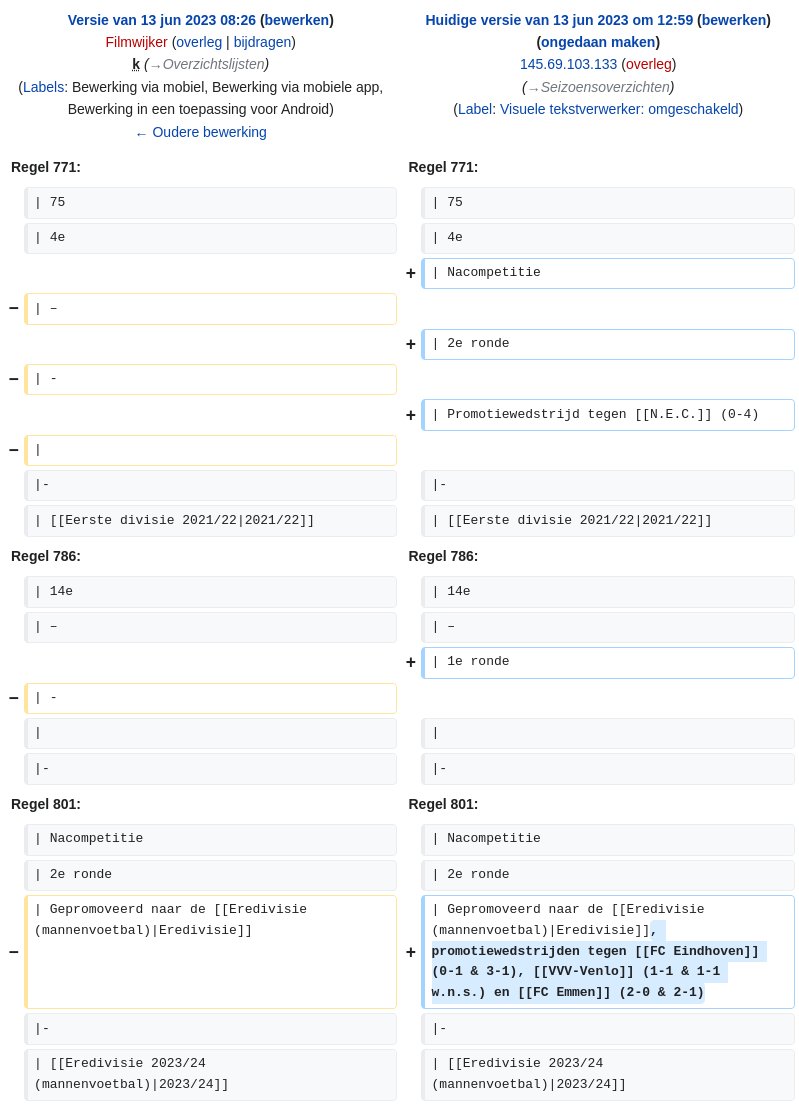Click 'ongedaan maken' to undo the edit
799x1105 pixels.
(x=597, y=42)
